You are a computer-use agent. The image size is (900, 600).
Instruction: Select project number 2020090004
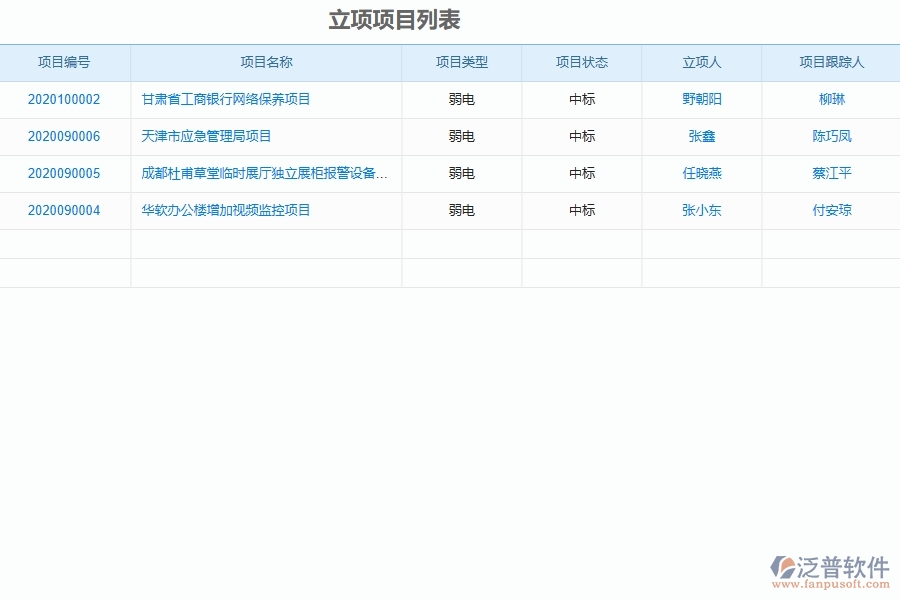(x=66, y=210)
